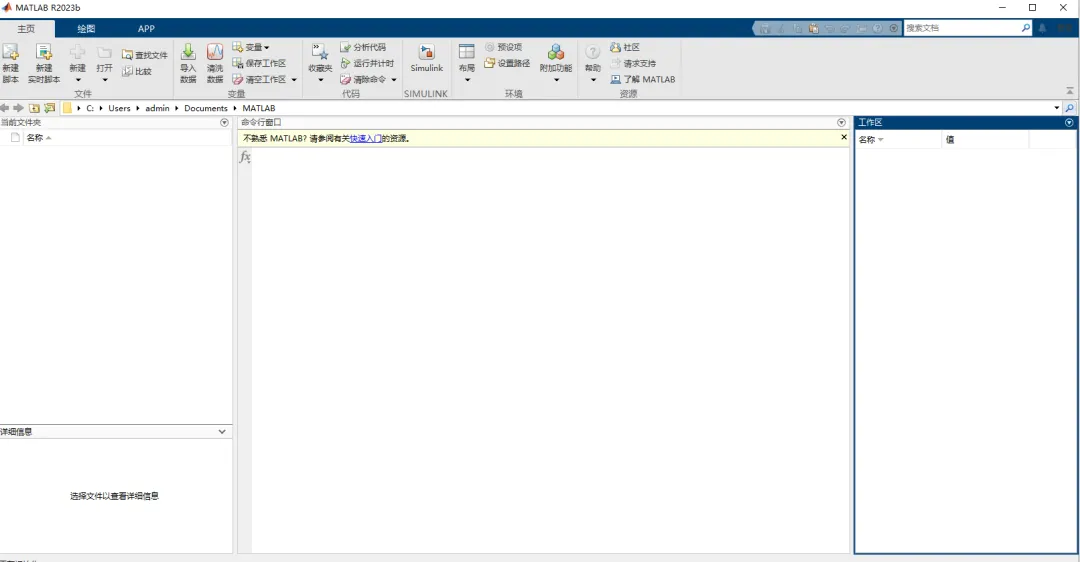Click the search icon right of the address bar
Viewport: 1080px width, 562px height.
point(1070,108)
